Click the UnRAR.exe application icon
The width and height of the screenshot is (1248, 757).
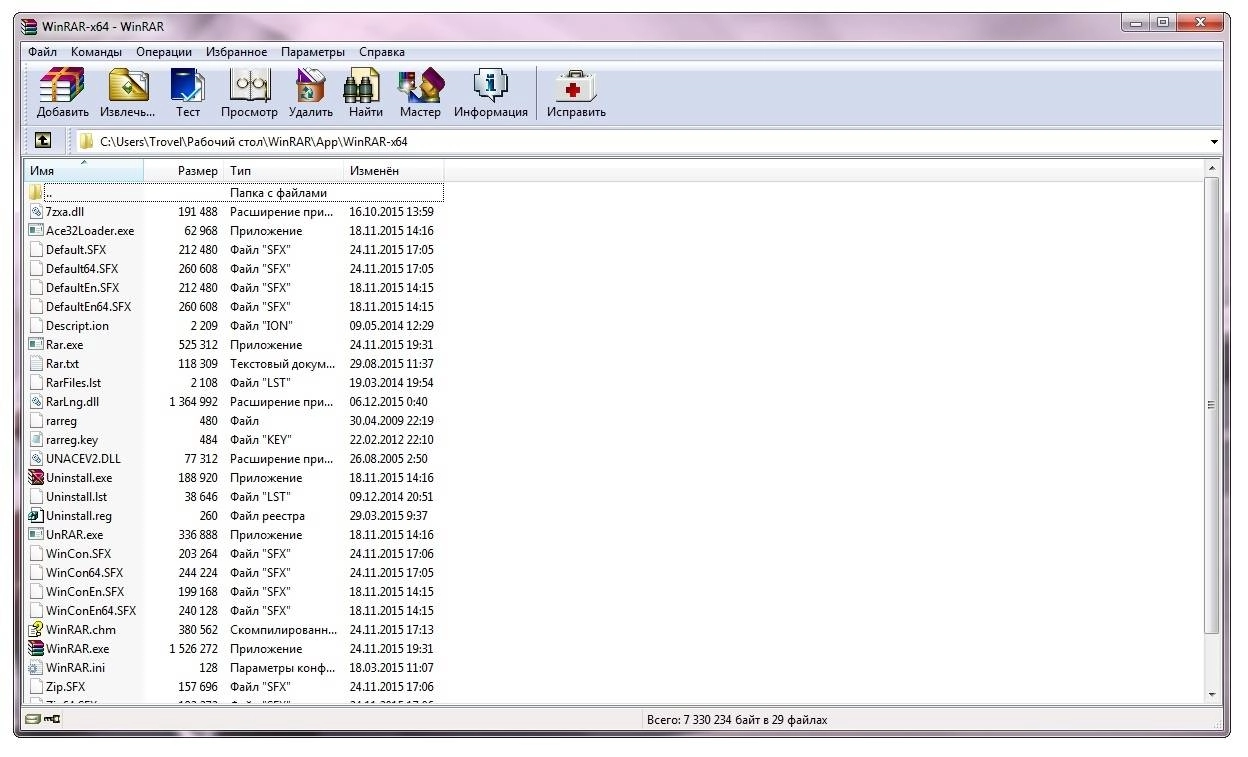click(x=37, y=535)
